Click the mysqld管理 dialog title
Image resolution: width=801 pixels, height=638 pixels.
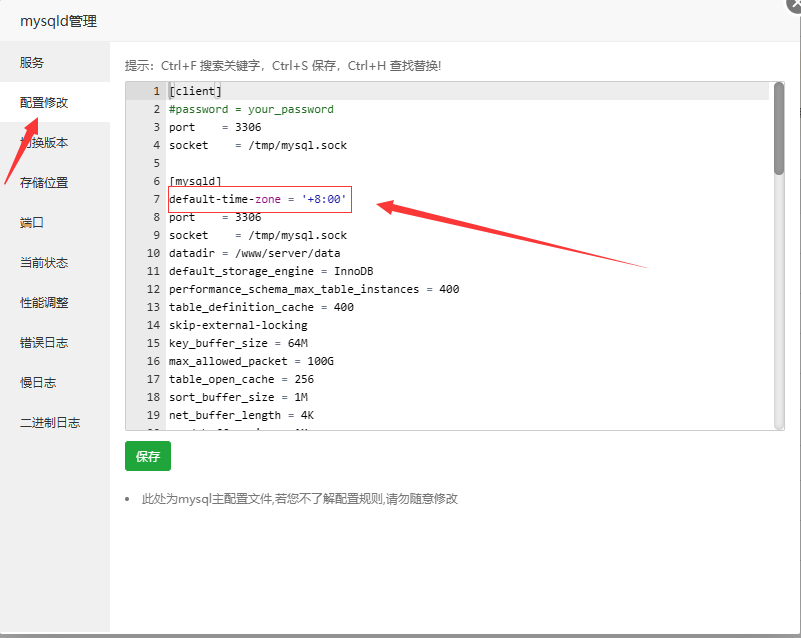pyautogui.click(x=59, y=21)
